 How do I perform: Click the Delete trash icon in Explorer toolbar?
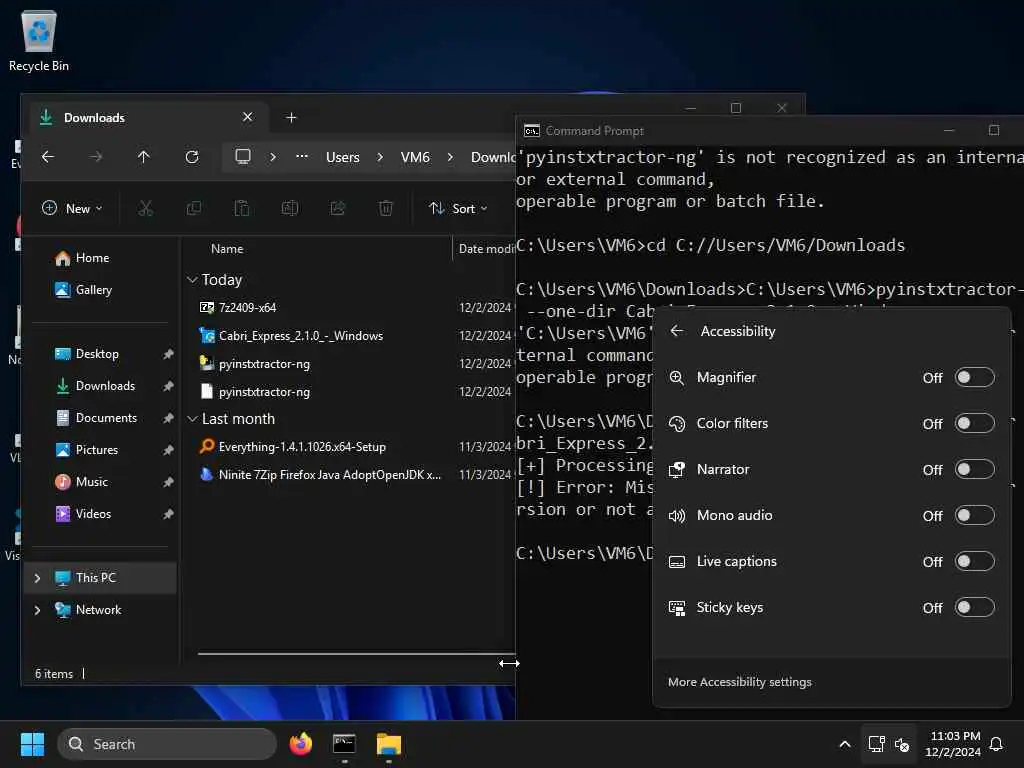pyautogui.click(x=386, y=208)
